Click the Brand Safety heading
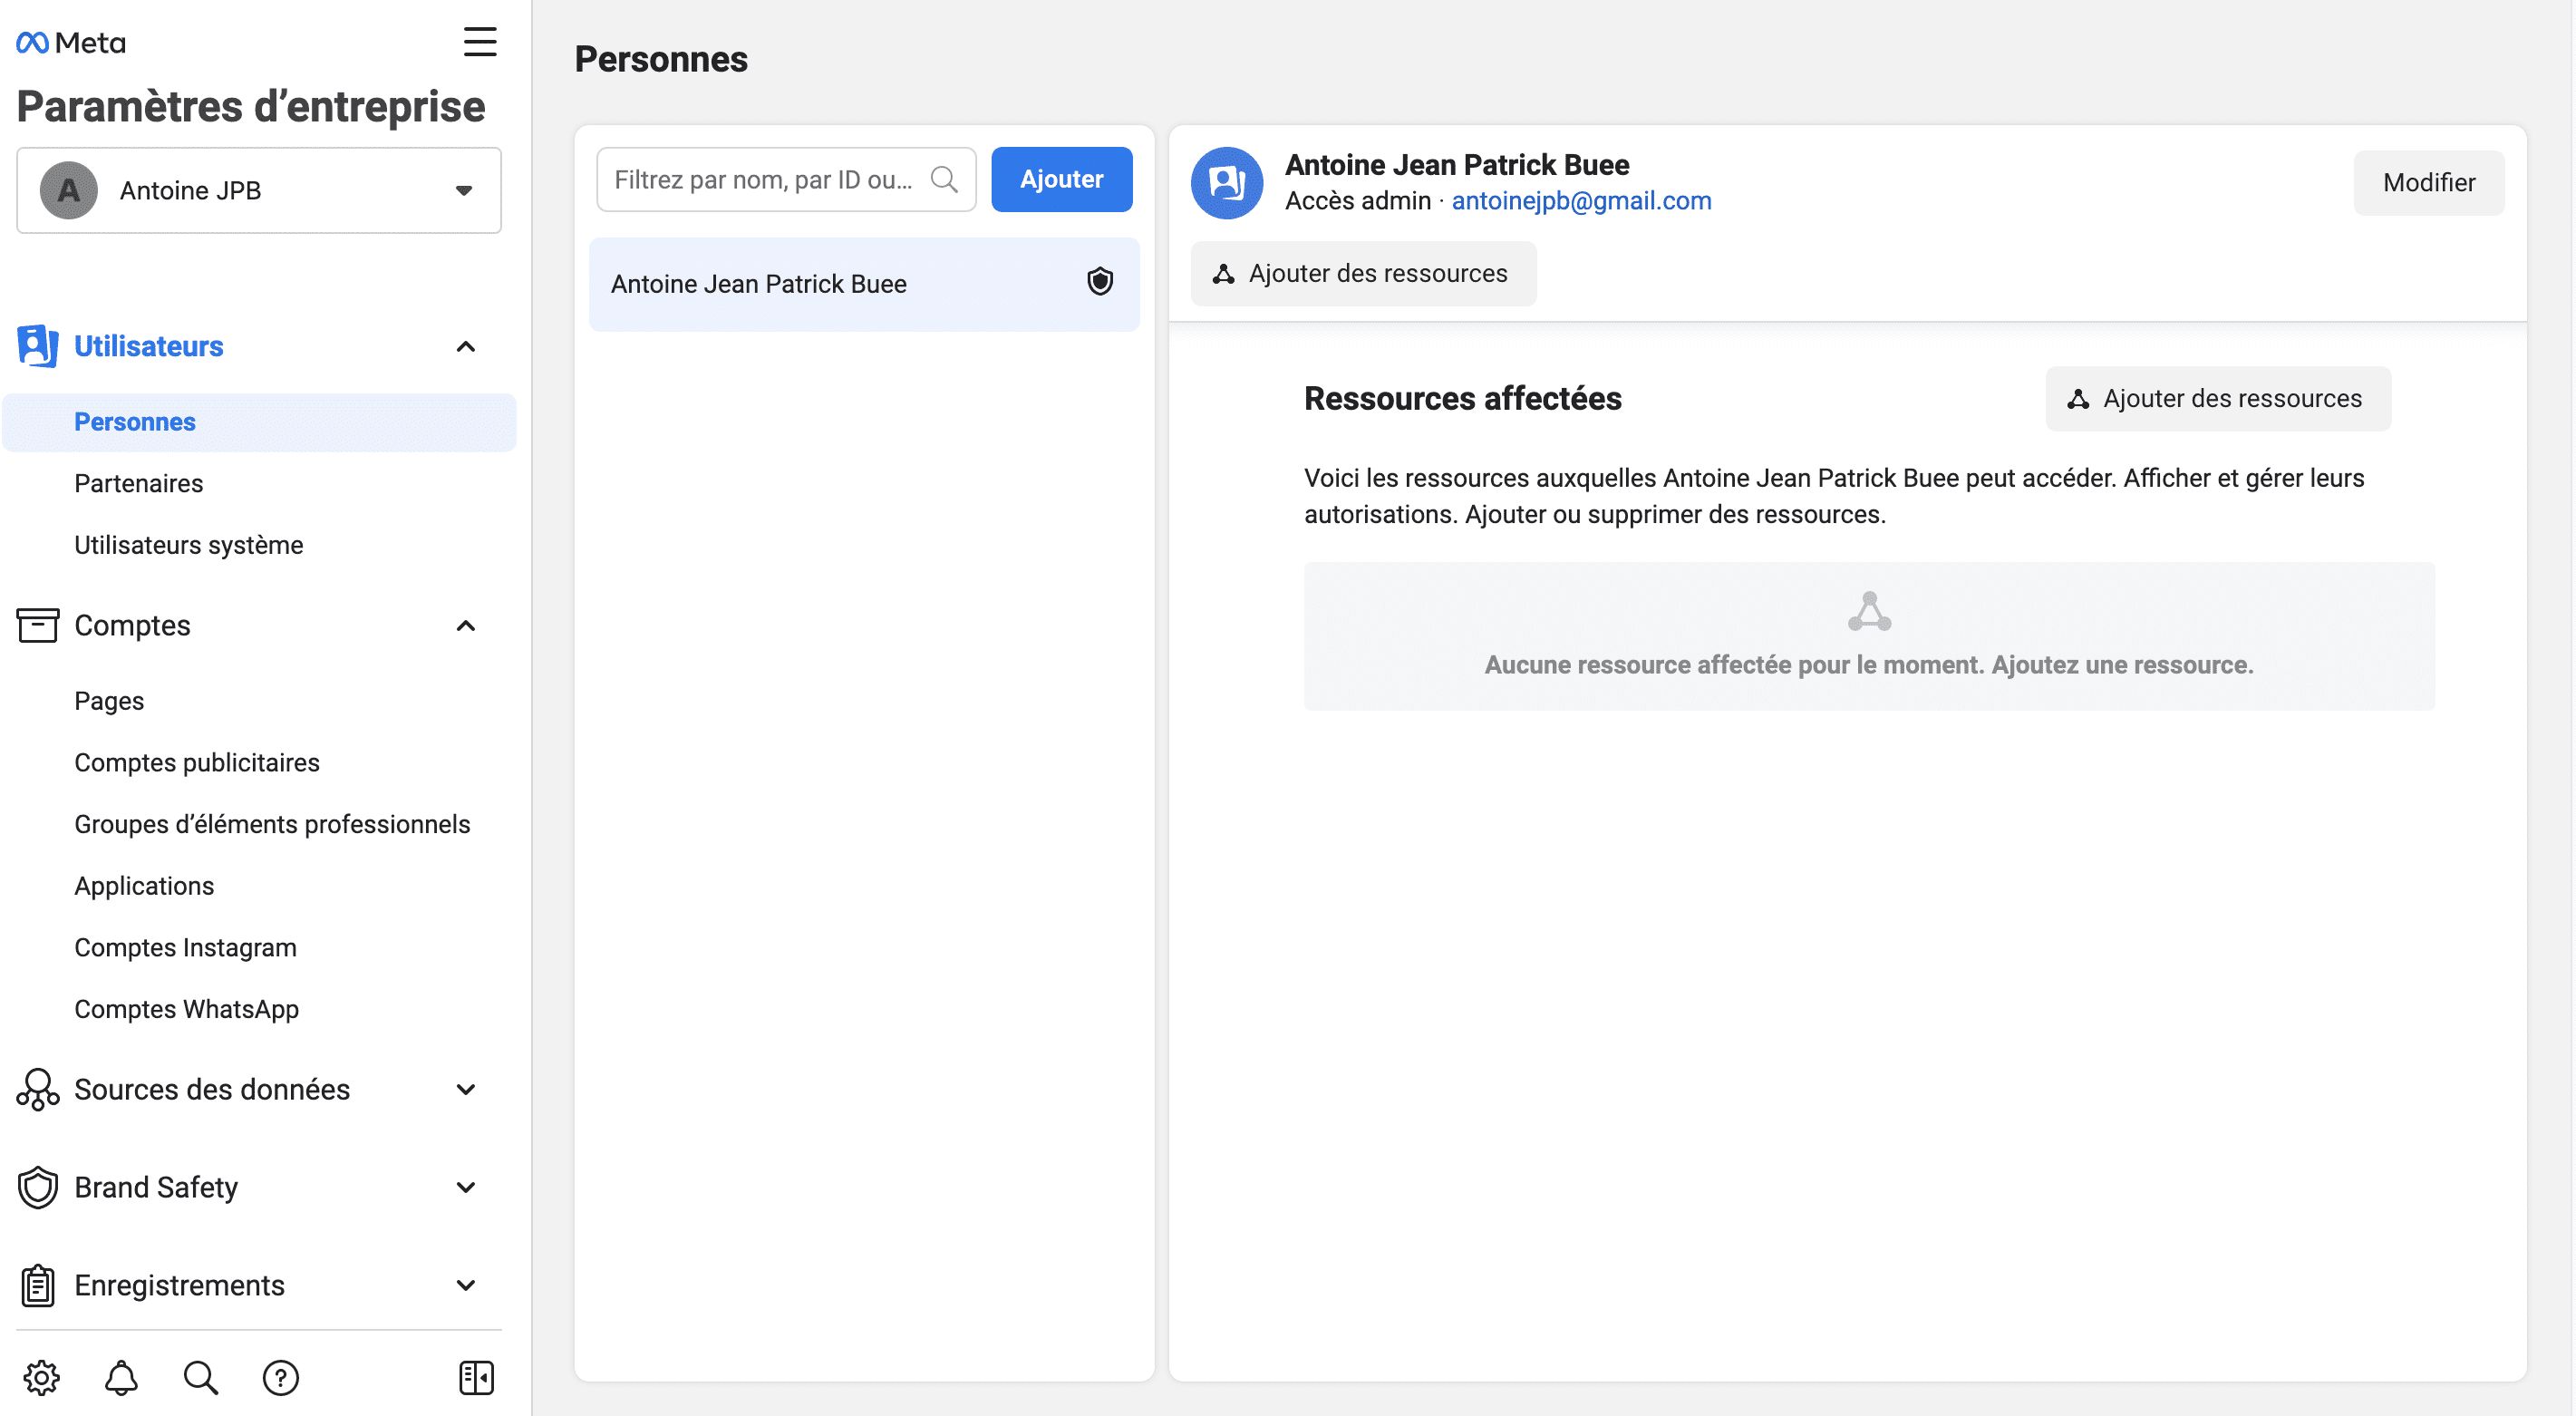Screen dimensions: 2576x1416 156,1187
